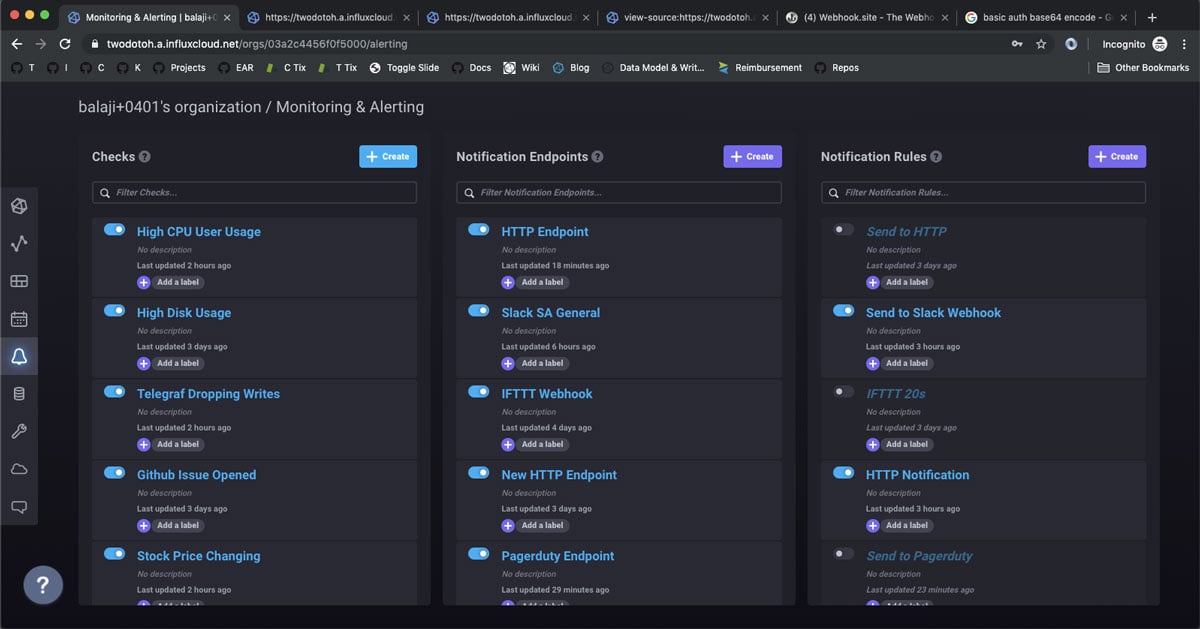Click the Filter Notification Endpoints search field
Image resolution: width=1200 pixels, height=629 pixels.
pos(618,192)
